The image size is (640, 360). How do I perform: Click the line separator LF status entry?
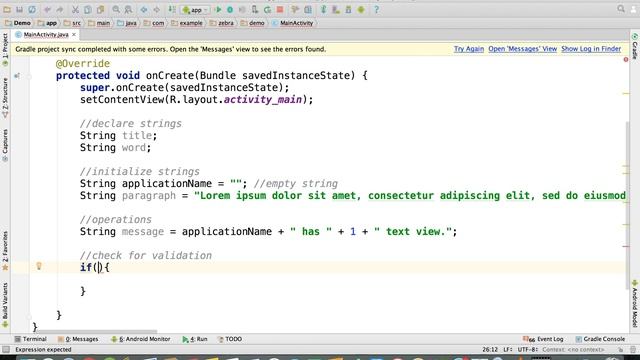pos(507,350)
